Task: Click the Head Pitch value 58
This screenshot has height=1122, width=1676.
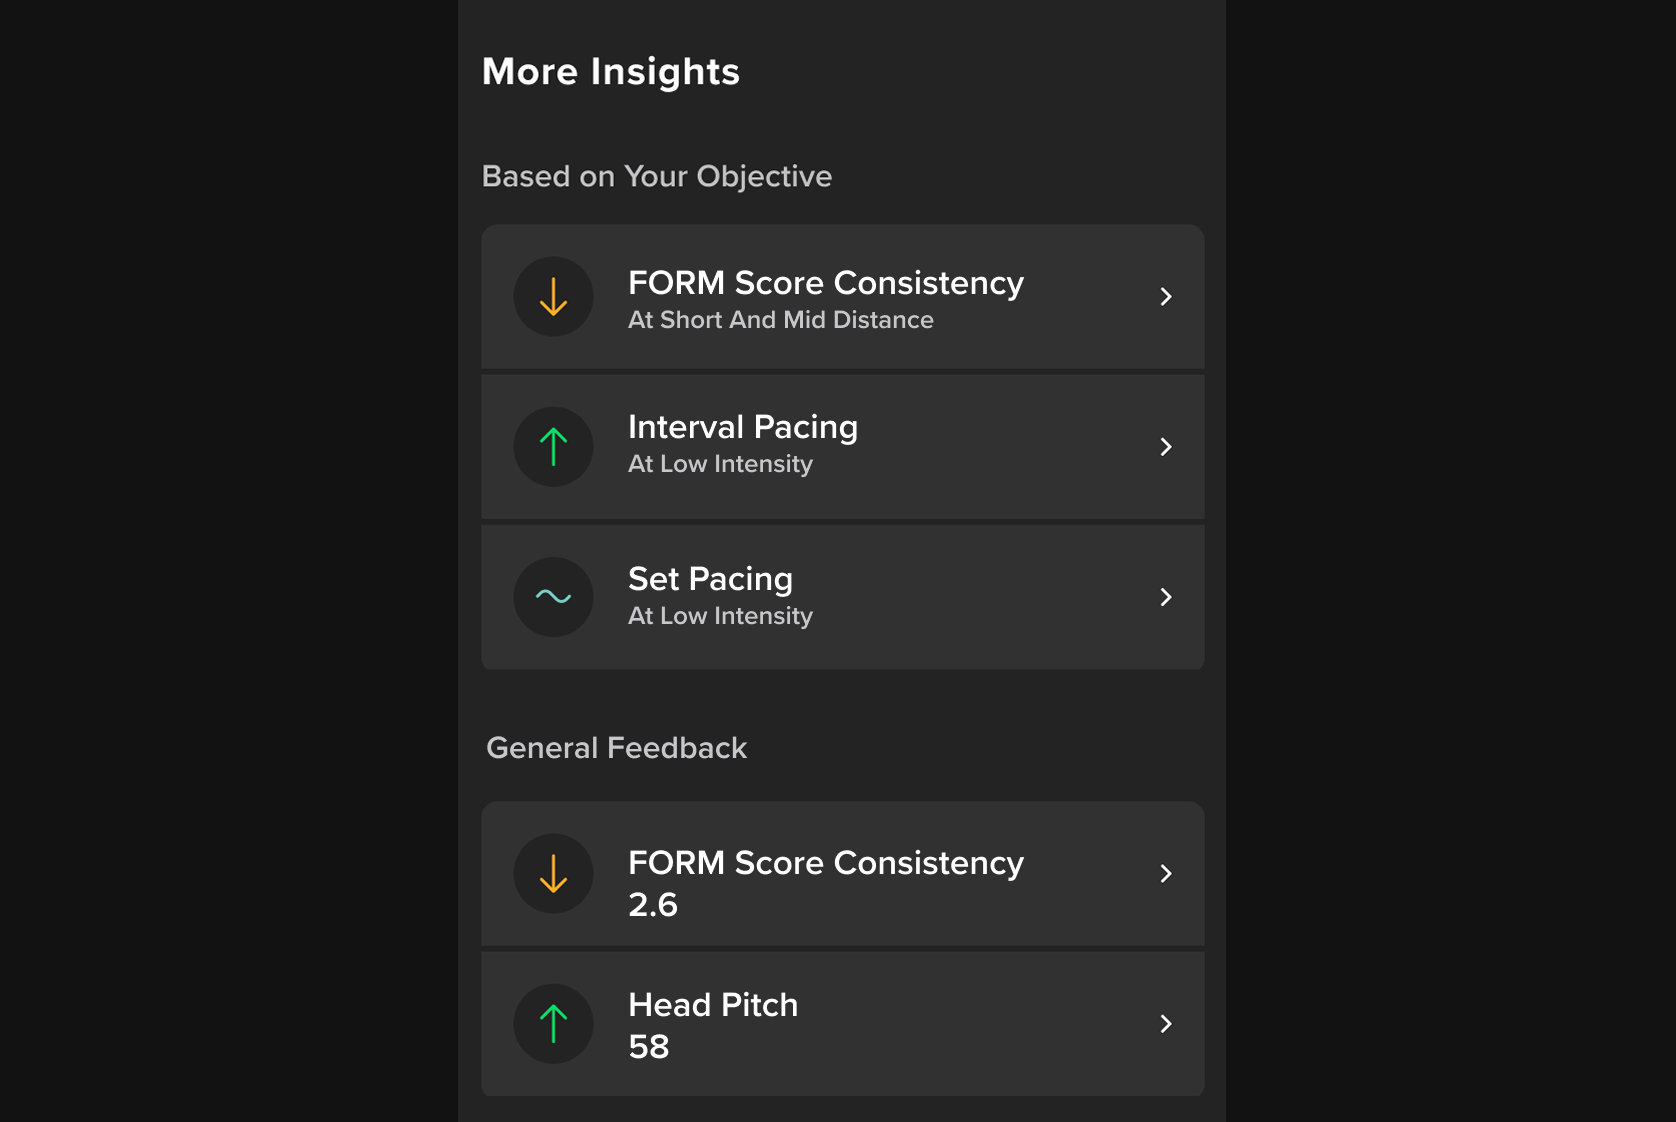Action: (649, 1047)
